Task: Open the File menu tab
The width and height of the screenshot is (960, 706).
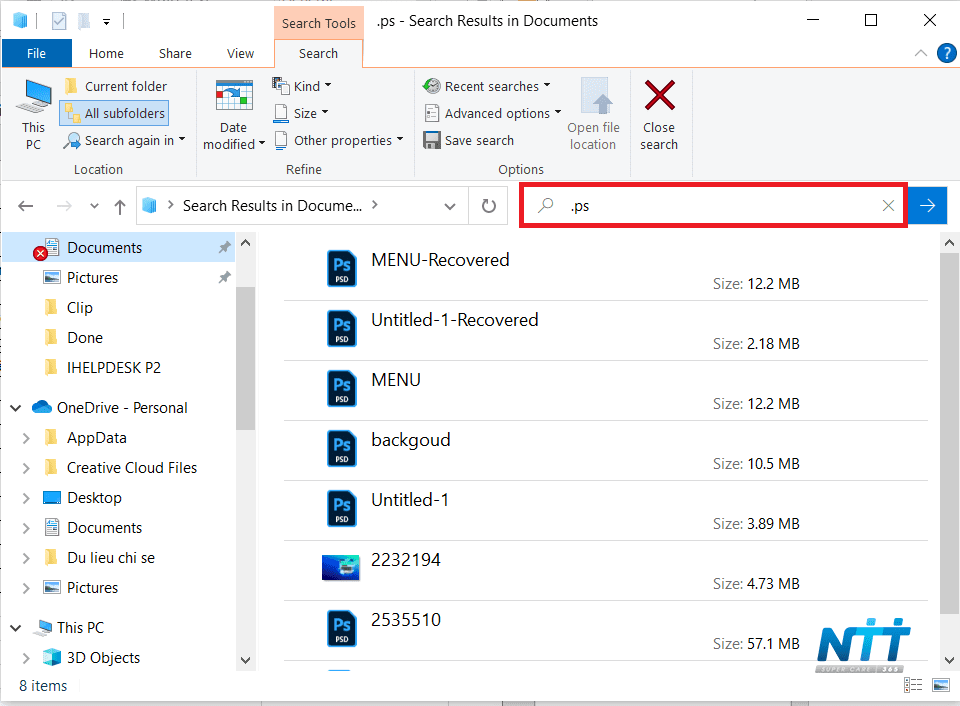Action: tap(37, 54)
